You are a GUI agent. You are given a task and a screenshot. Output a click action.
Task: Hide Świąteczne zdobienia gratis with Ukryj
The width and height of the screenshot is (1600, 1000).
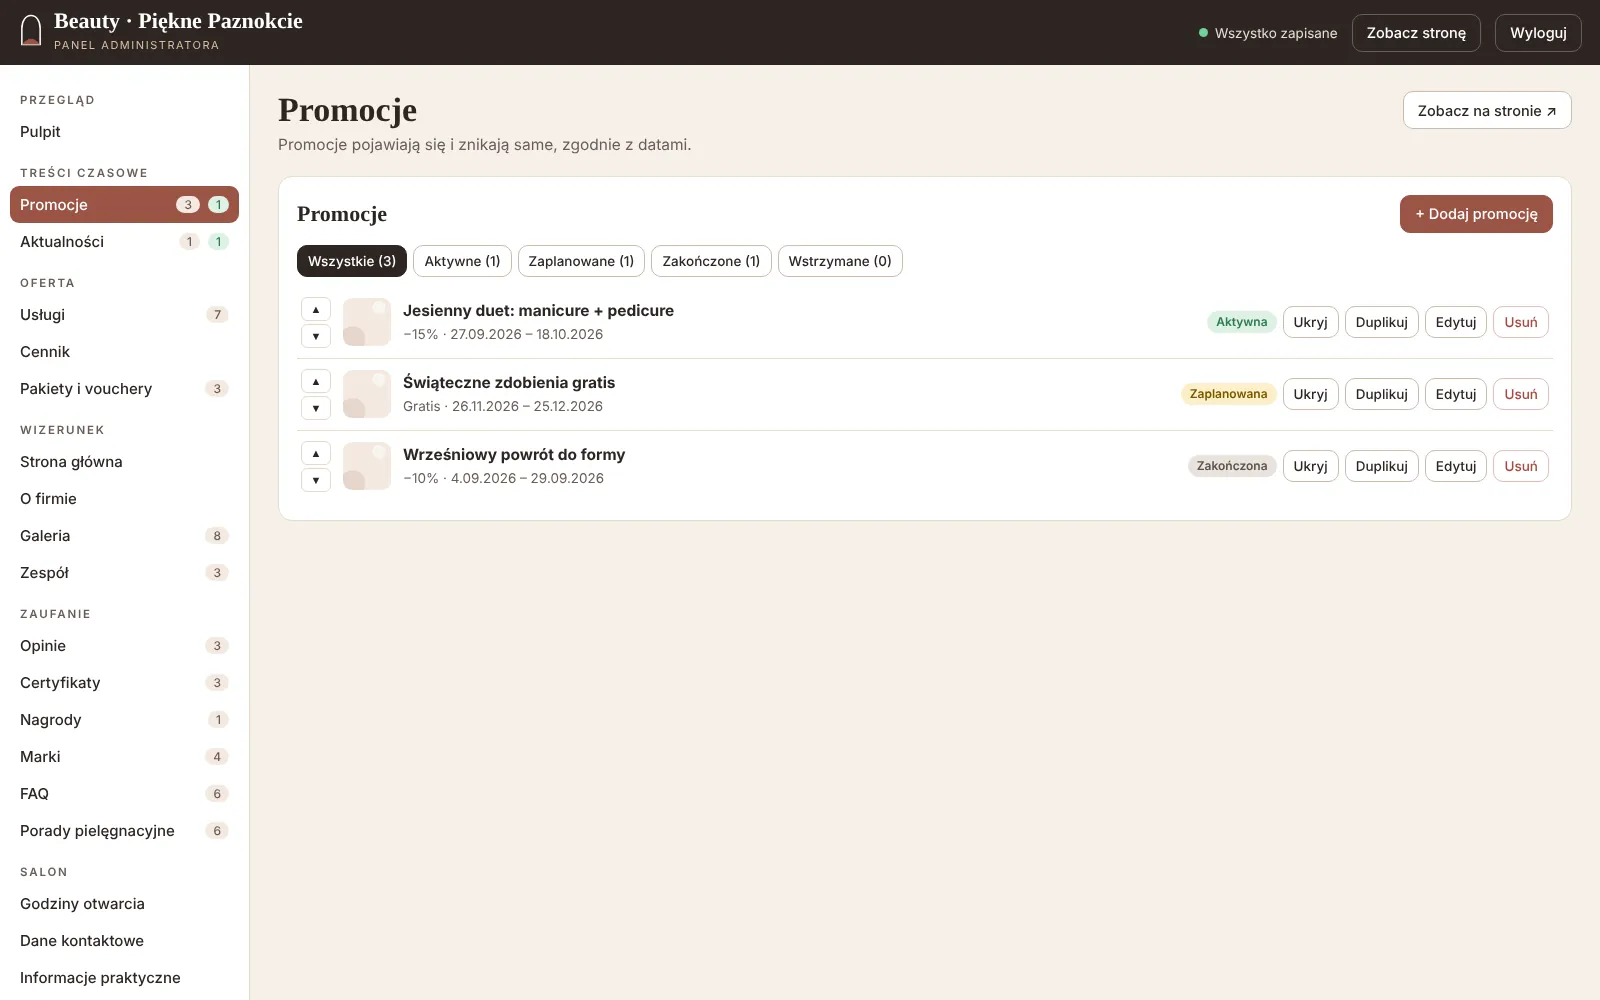1310,394
